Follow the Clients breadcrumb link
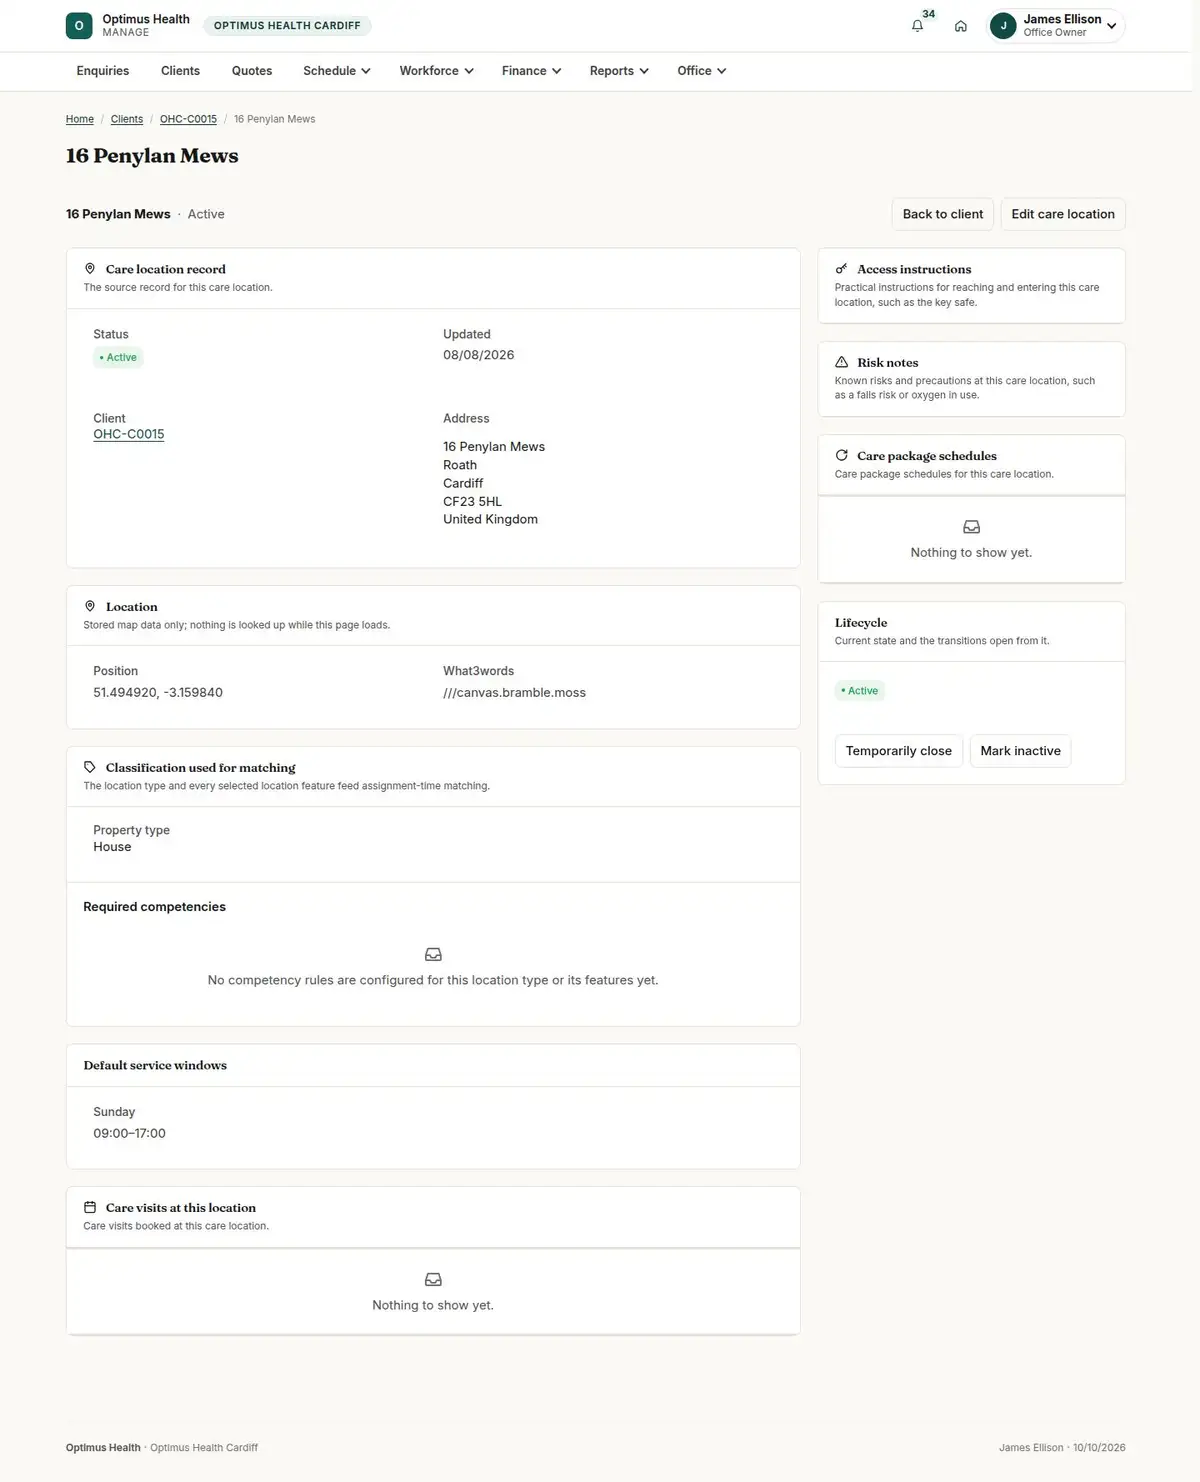Viewport: 1200px width, 1482px height. pyautogui.click(x=127, y=119)
